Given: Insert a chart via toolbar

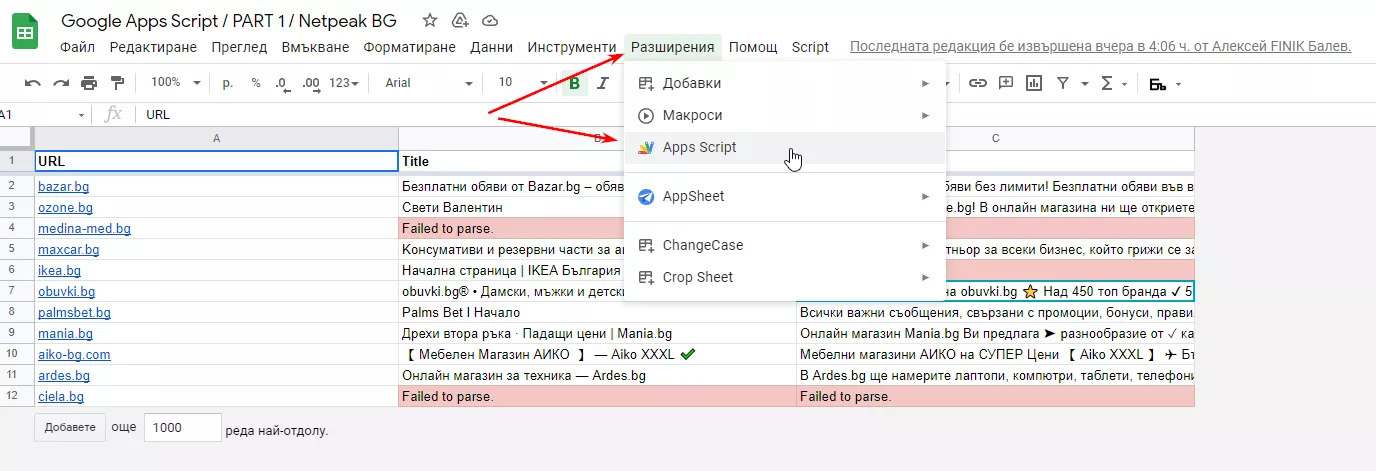Looking at the screenshot, I should click(1034, 83).
